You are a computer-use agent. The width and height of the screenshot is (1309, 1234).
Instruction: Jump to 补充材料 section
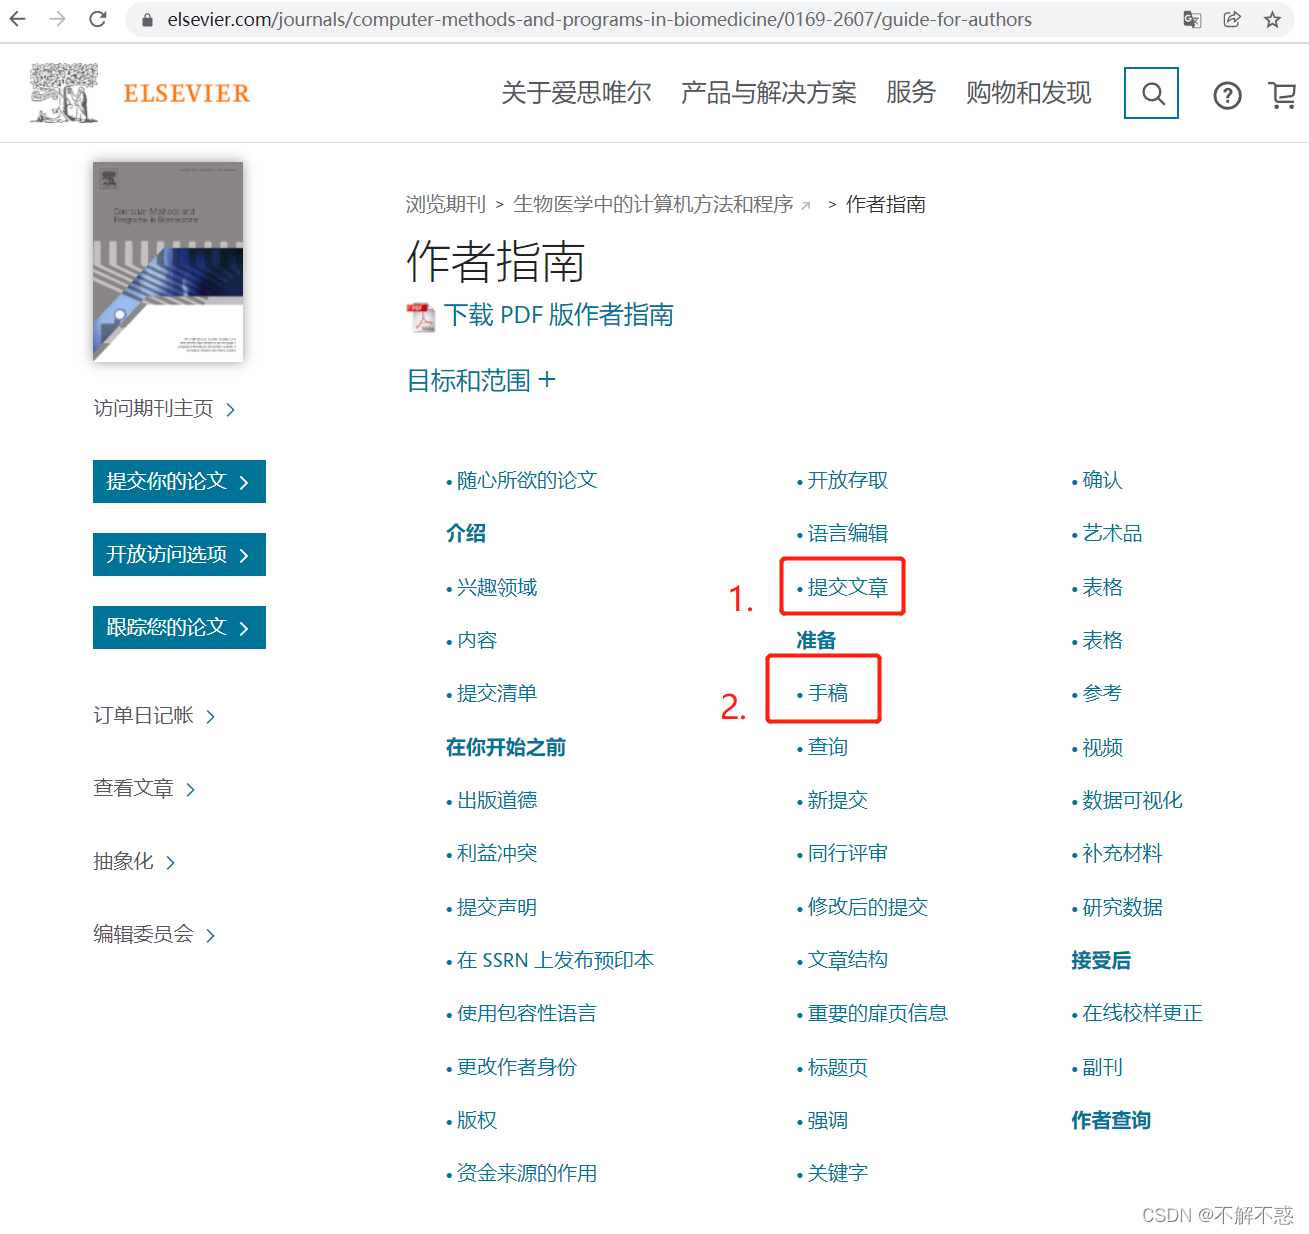[x=1123, y=853]
